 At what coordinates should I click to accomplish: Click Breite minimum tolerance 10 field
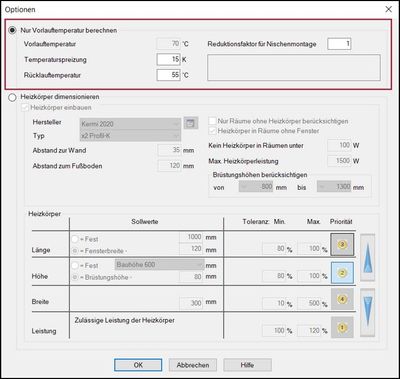[274, 303]
